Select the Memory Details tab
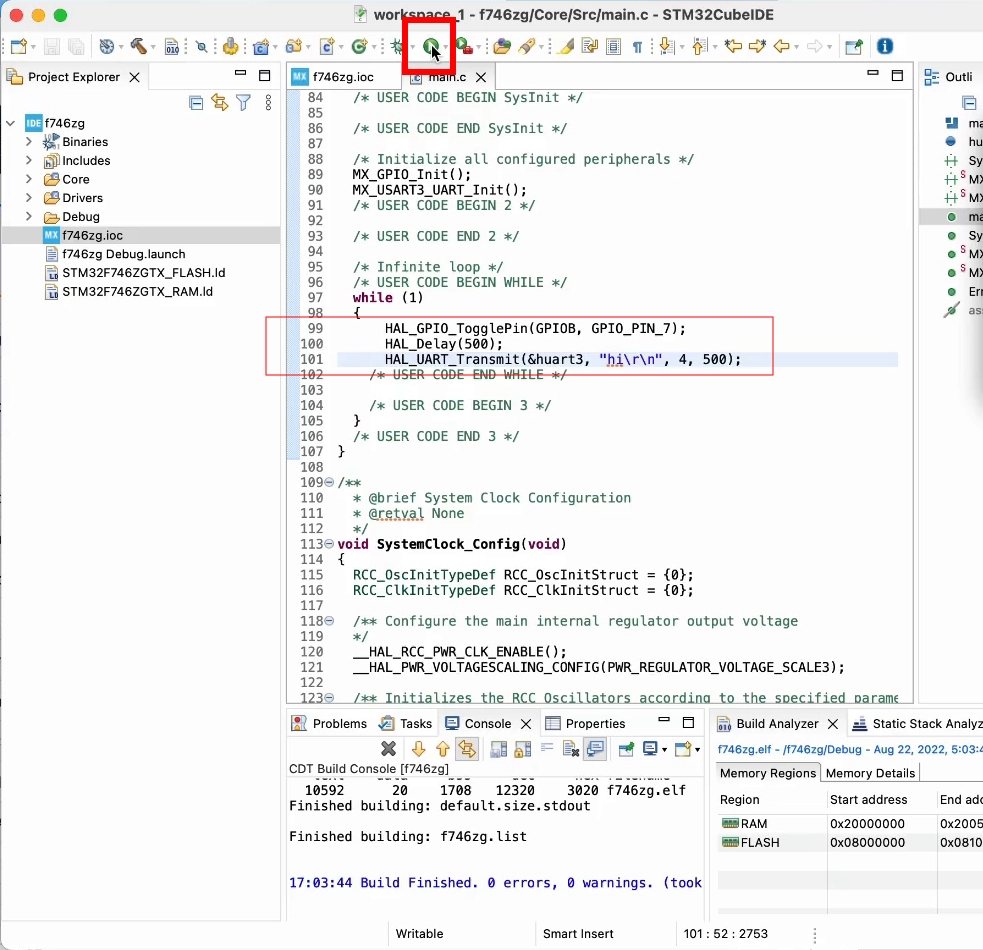 pos(870,773)
